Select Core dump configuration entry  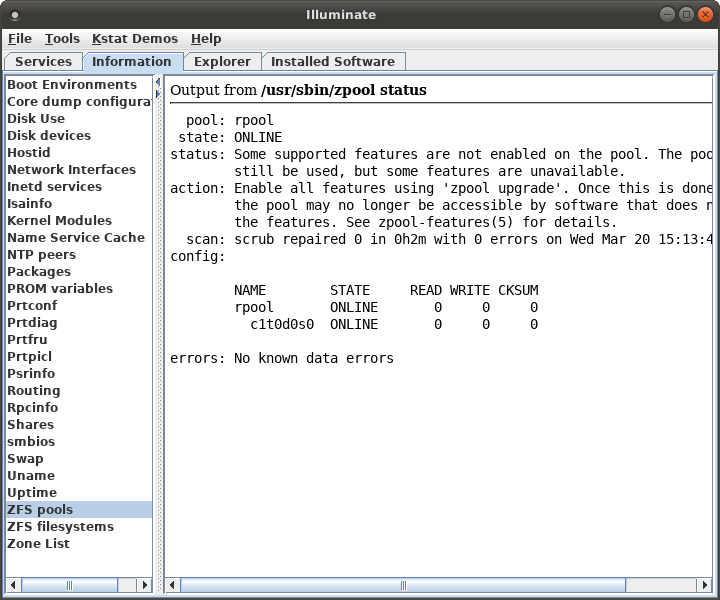tap(79, 101)
